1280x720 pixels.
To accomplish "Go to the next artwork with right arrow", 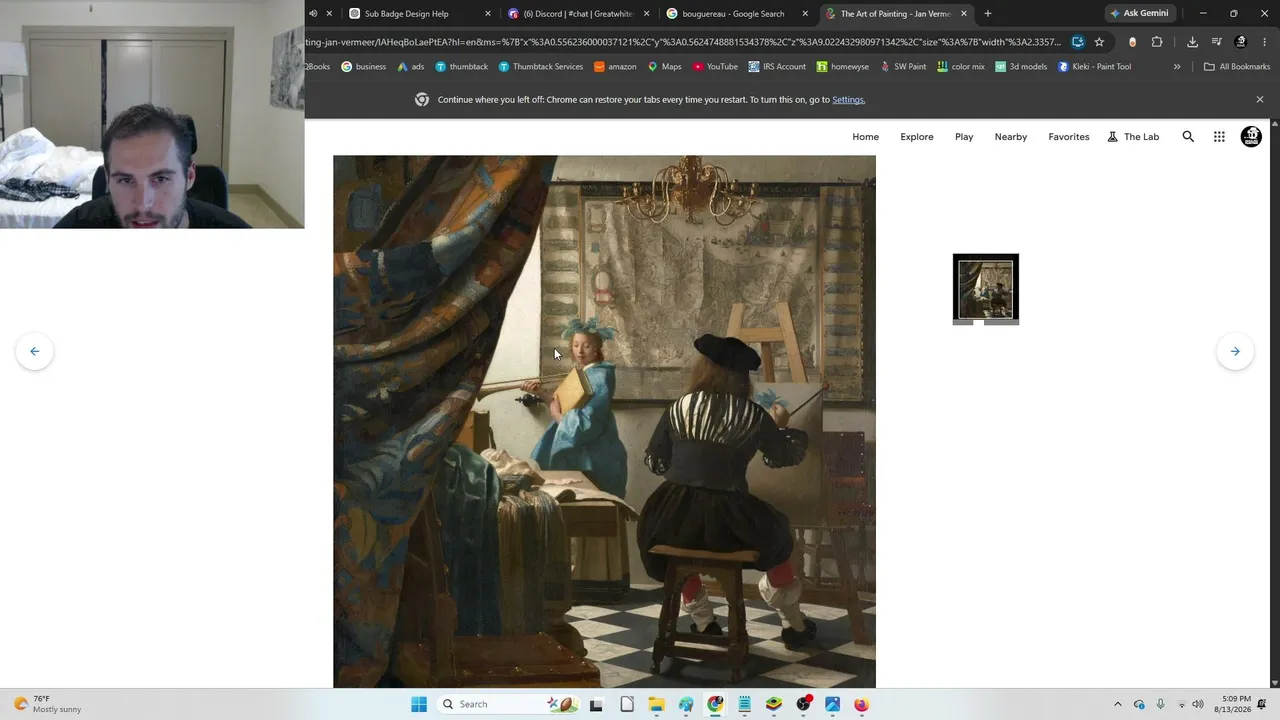I will 1235,351.
